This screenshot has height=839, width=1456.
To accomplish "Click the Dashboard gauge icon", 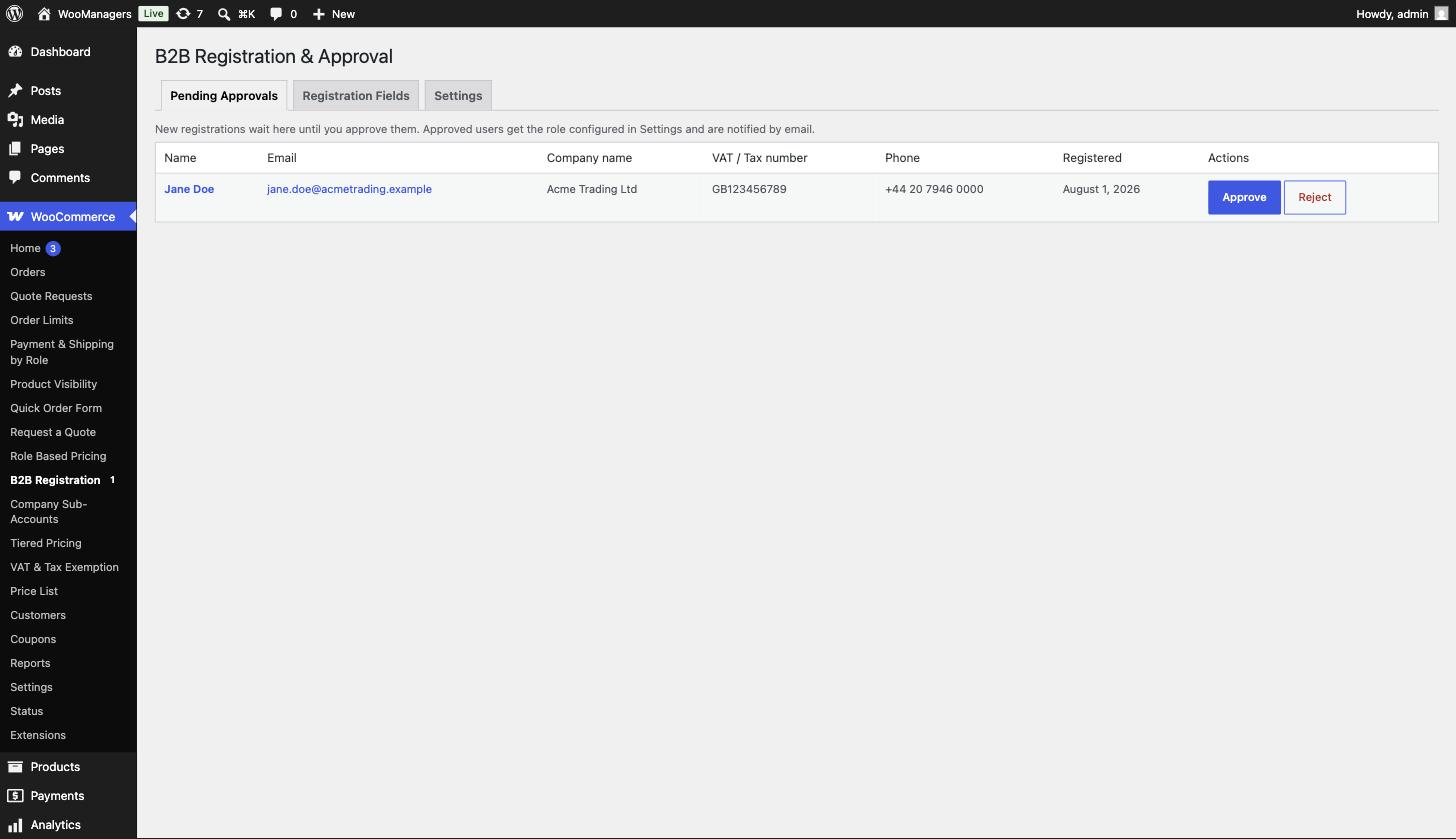I will (15, 52).
